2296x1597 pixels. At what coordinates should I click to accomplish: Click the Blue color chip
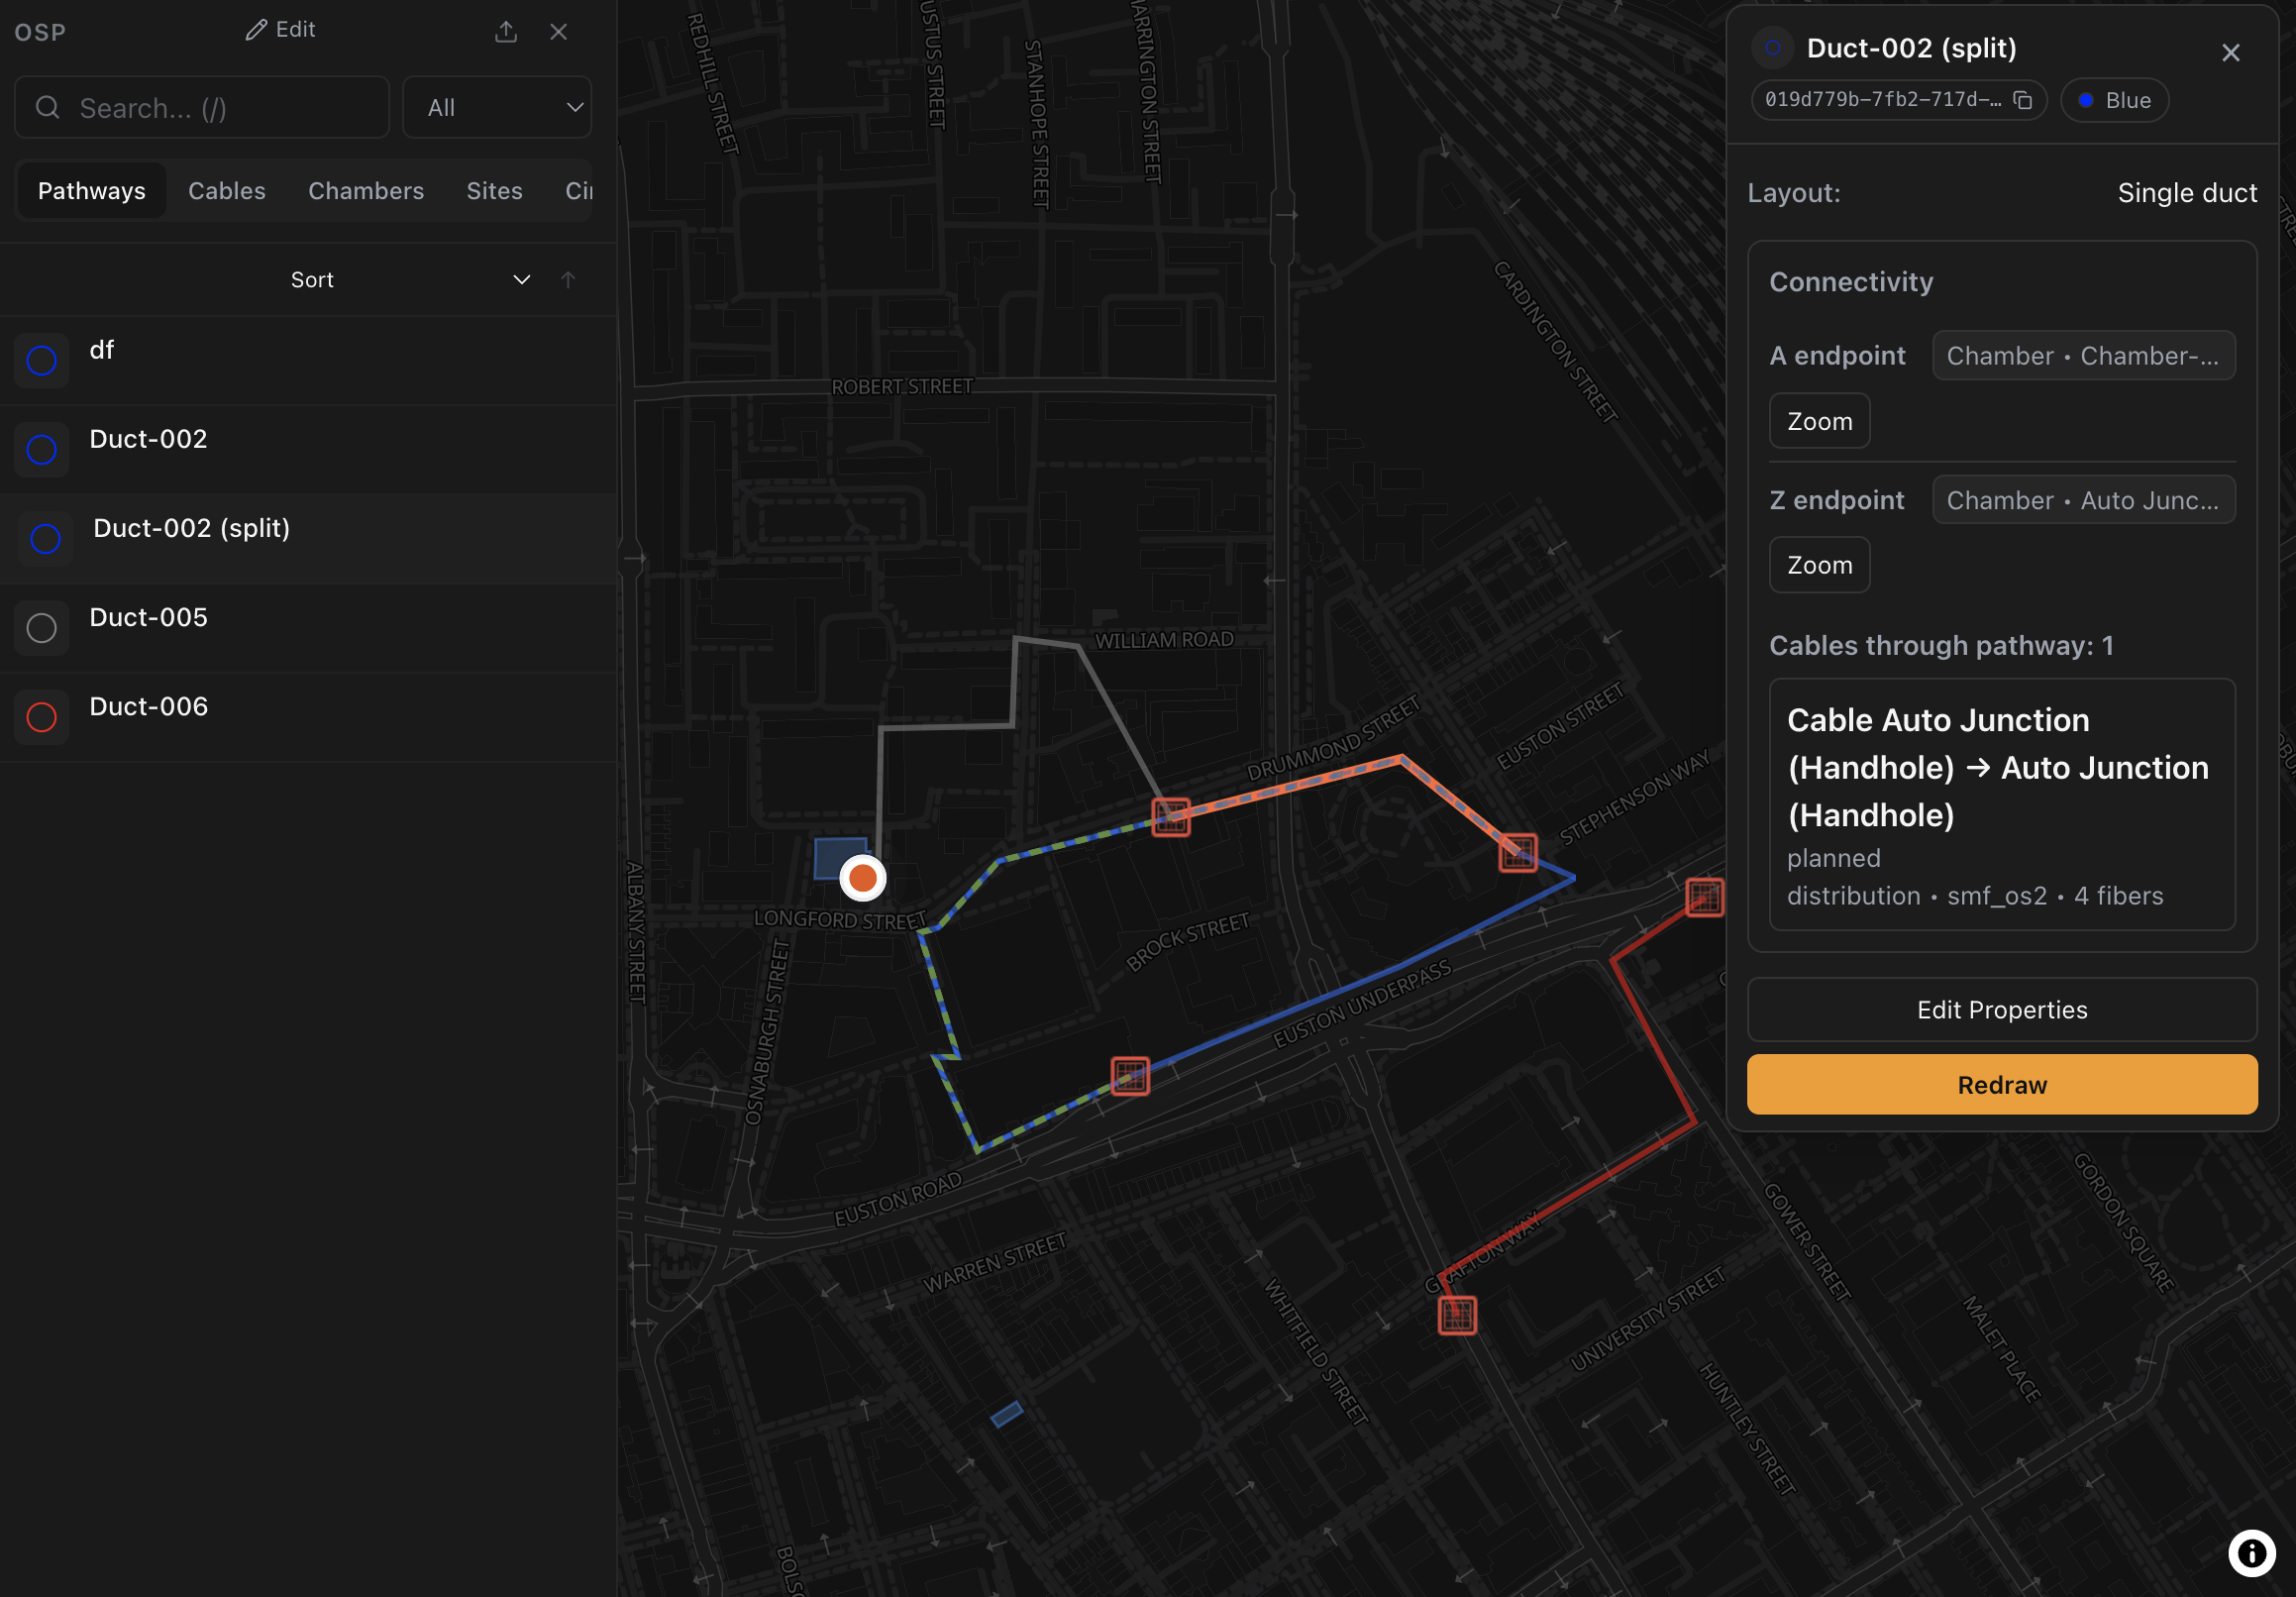pos(2114,100)
